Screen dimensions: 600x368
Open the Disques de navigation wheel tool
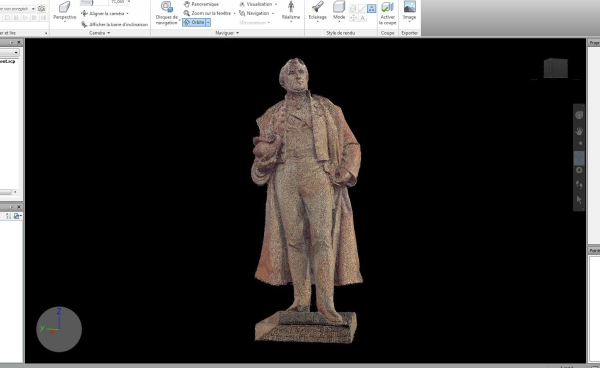coord(166,13)
